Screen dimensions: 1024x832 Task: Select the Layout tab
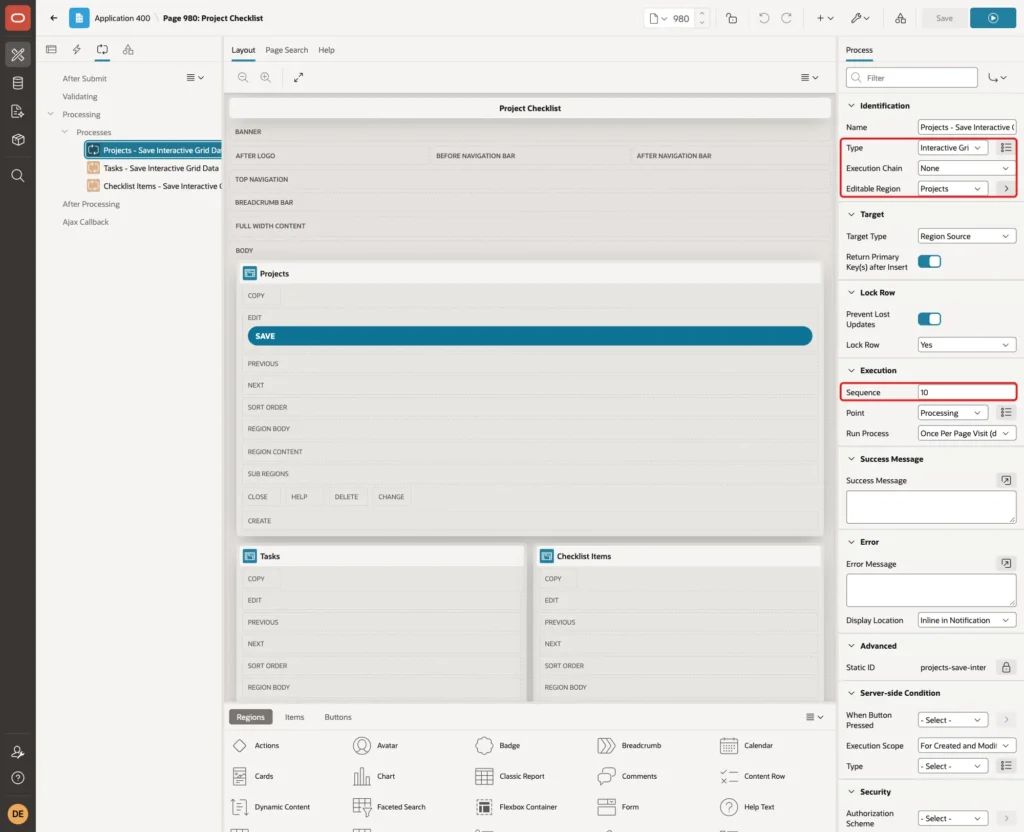(243, 50)
